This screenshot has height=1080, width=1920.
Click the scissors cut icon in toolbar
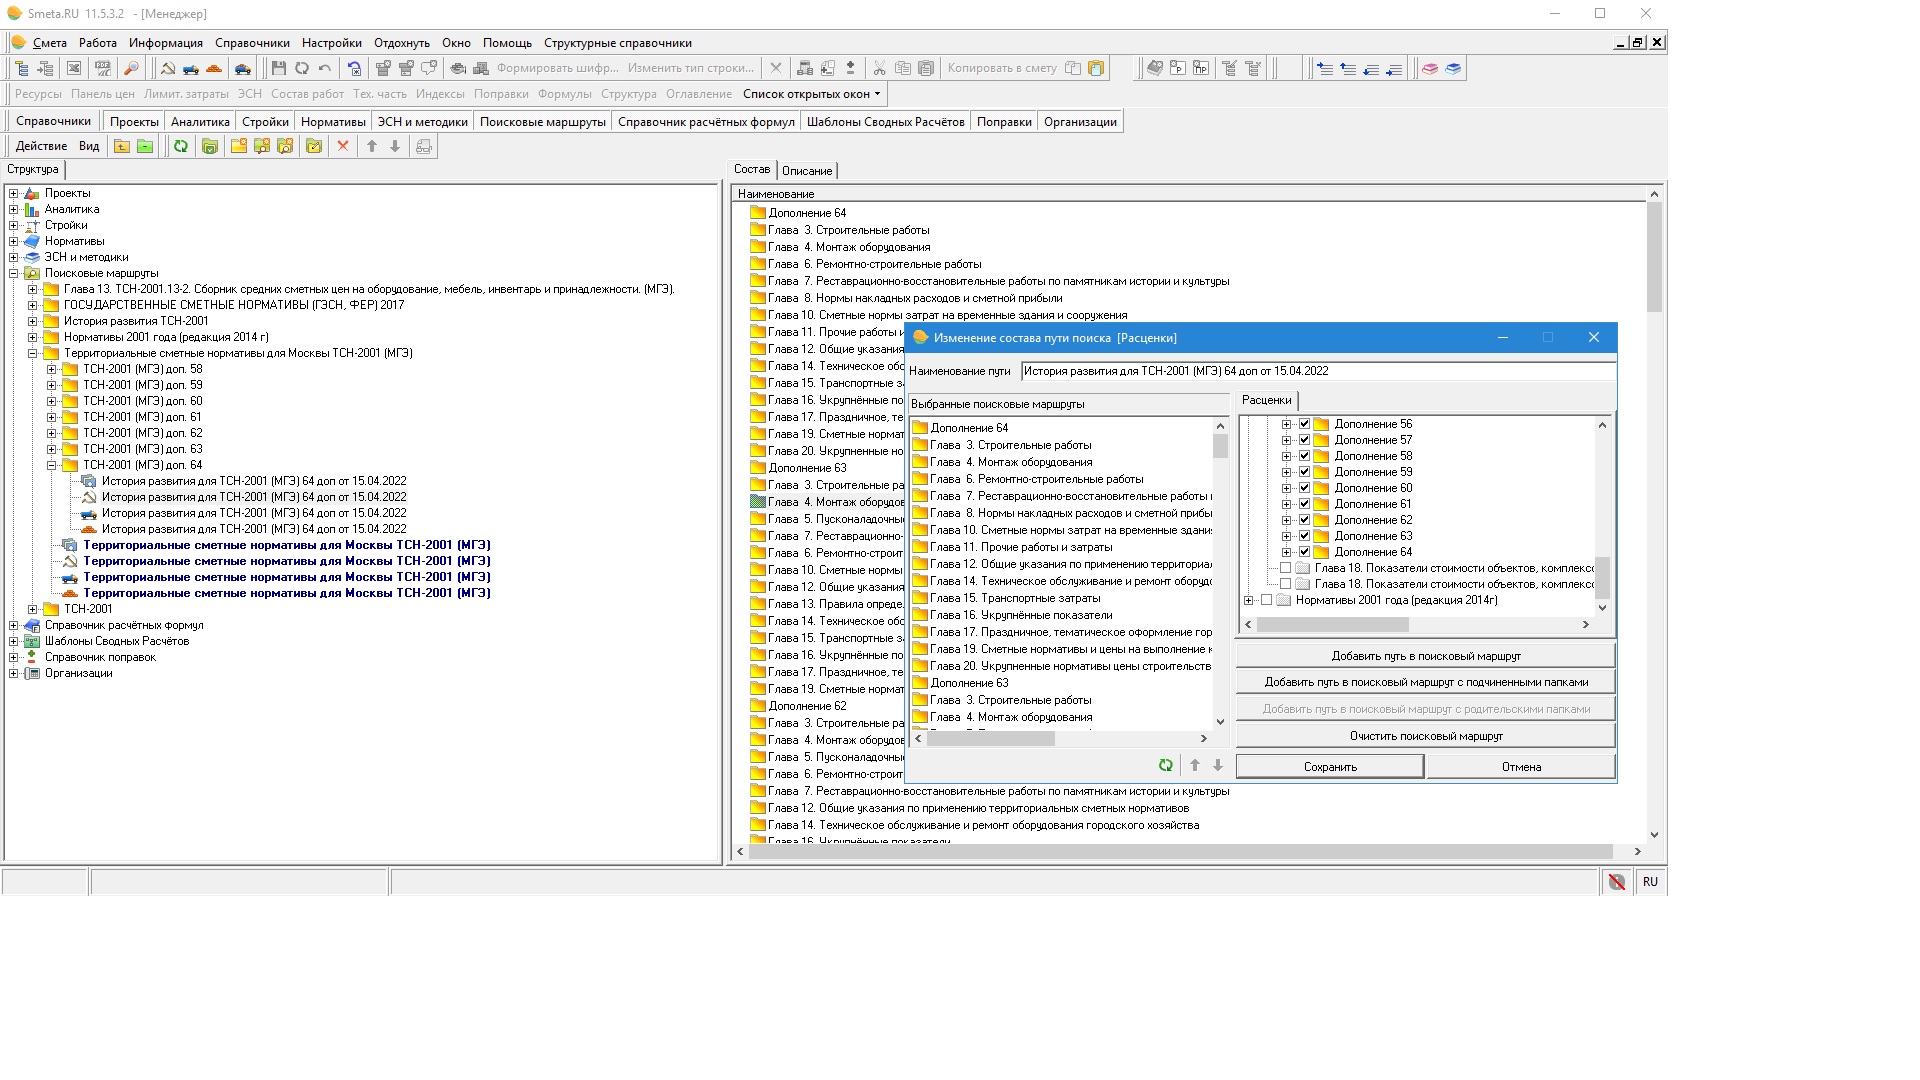click(x=879, y=68)
